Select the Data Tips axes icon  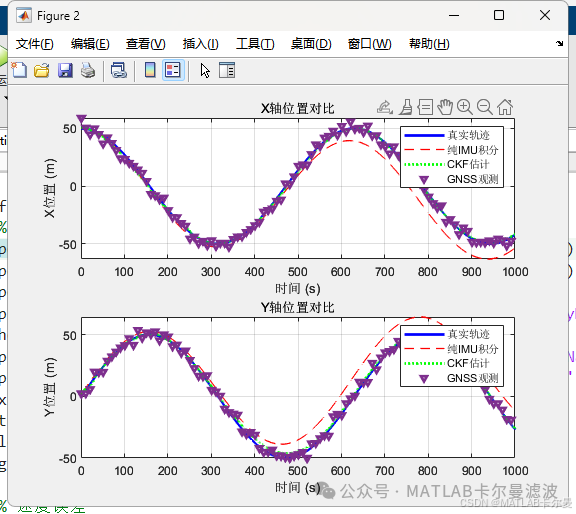pos(425,107)
